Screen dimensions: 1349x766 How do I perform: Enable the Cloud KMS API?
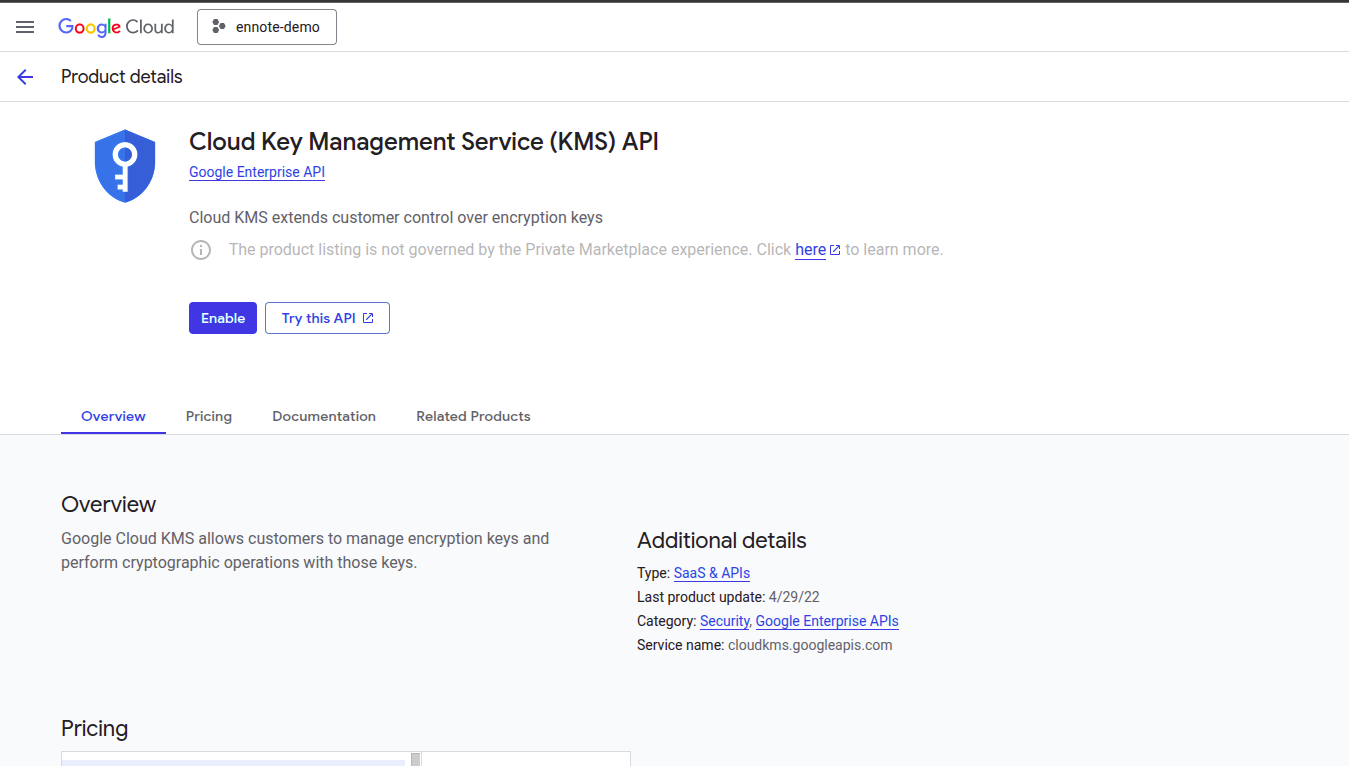tap(223, 318)
